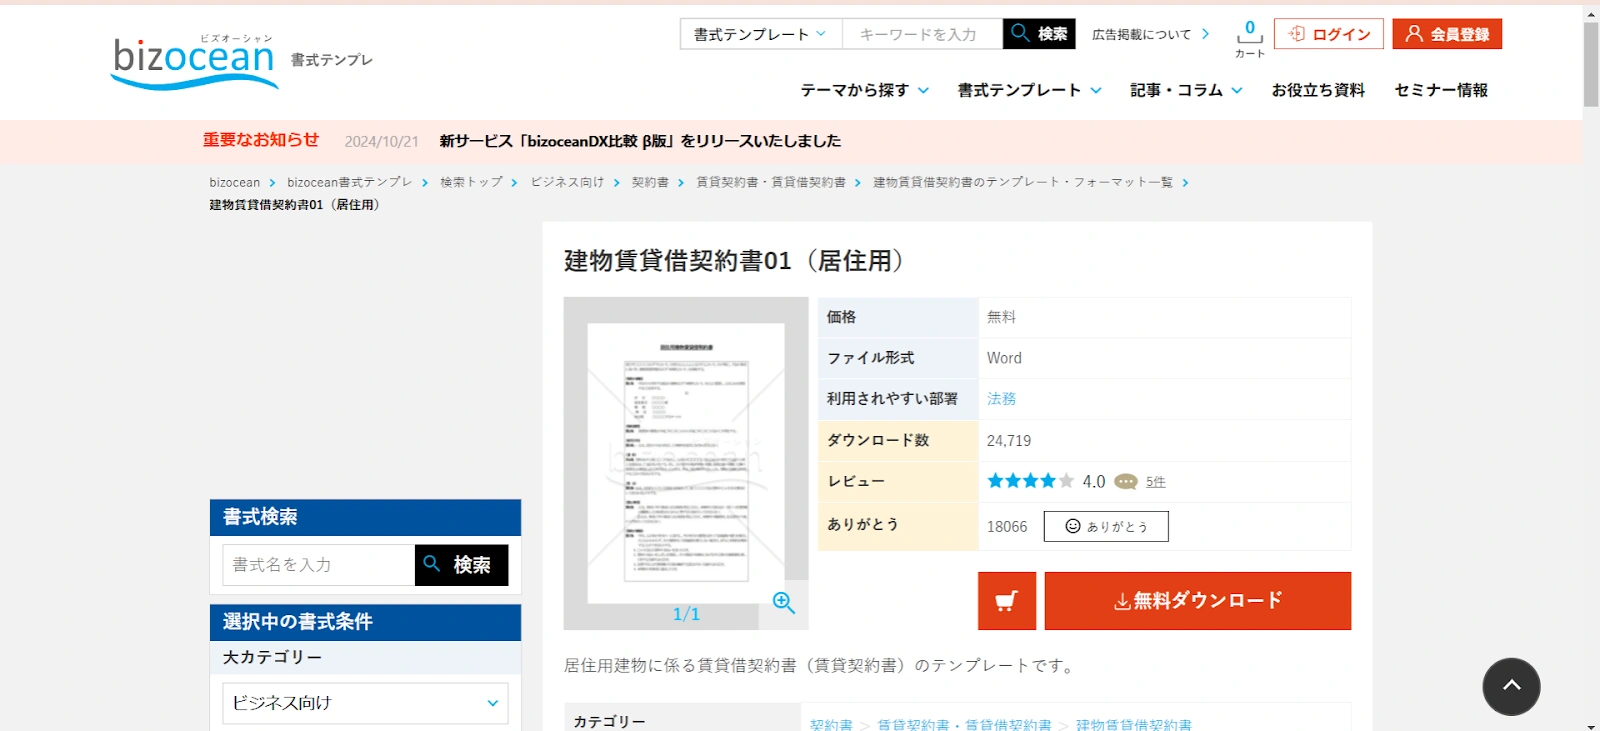Click the 契約書 category link below description
The height and width of the screenshot is (731, 1600).
tap(831, 724)
